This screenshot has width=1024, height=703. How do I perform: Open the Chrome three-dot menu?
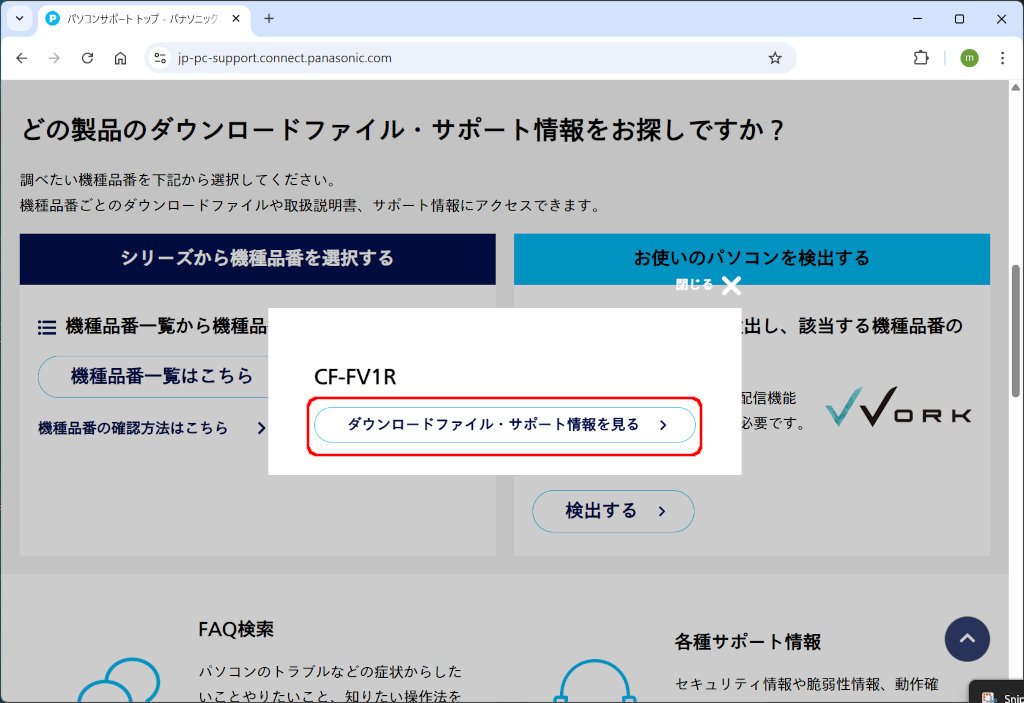[1002, 58]
